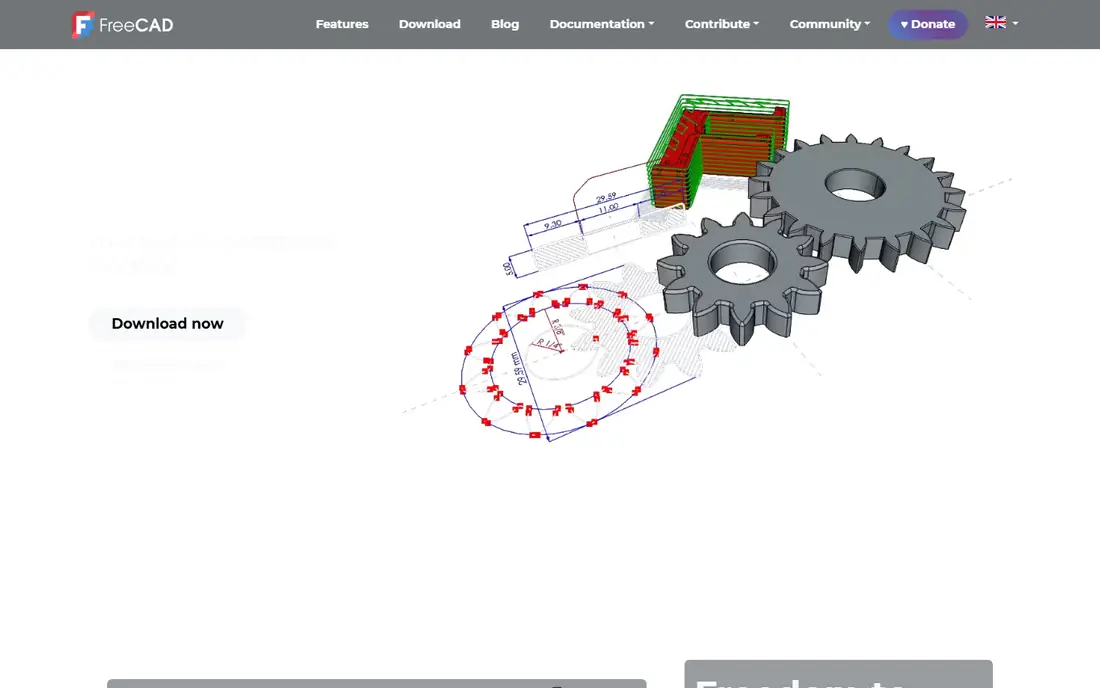Open the language selector with UK flag
Screen dimensions: 1100x688
pyautogui.click(x=1001, y=23)
